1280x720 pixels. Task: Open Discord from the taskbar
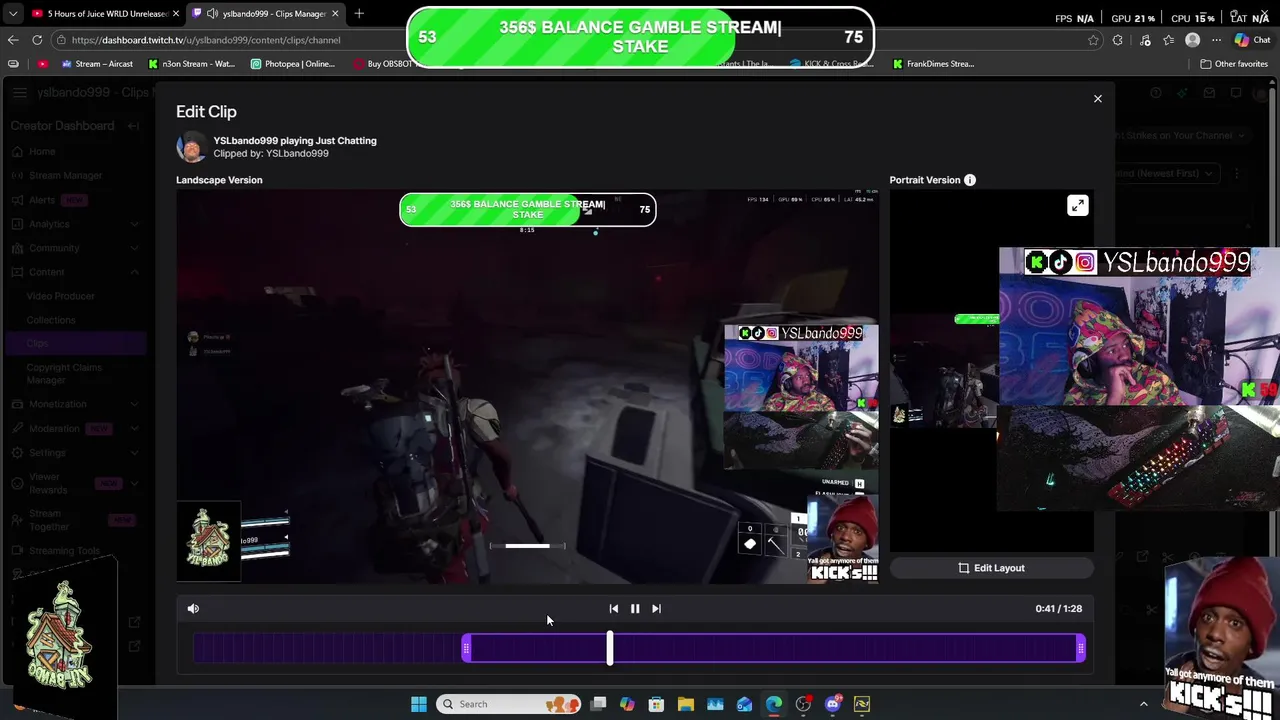(x=832, y=704)
